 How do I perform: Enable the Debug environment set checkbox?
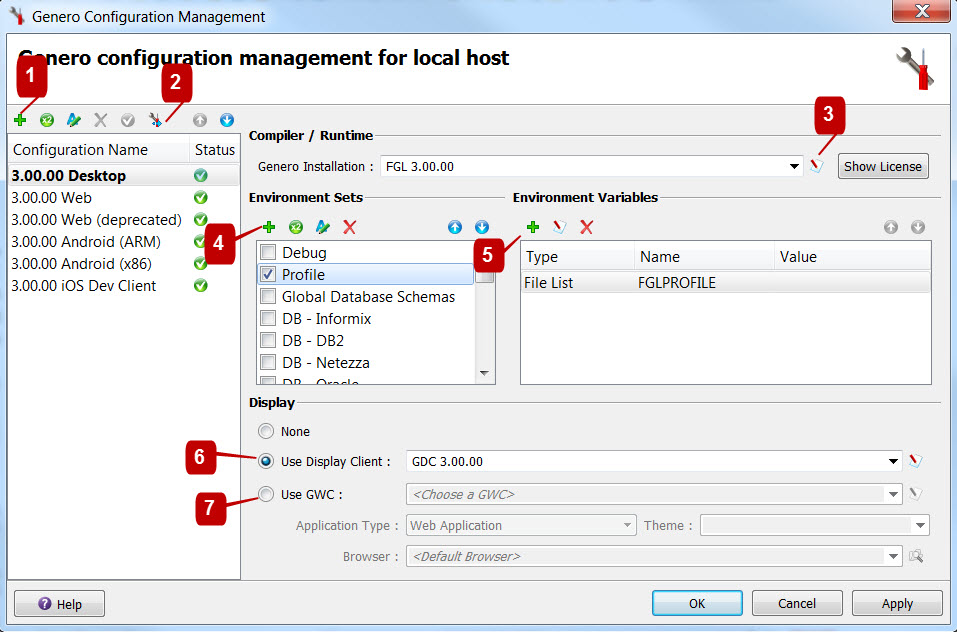click(269, 253)
